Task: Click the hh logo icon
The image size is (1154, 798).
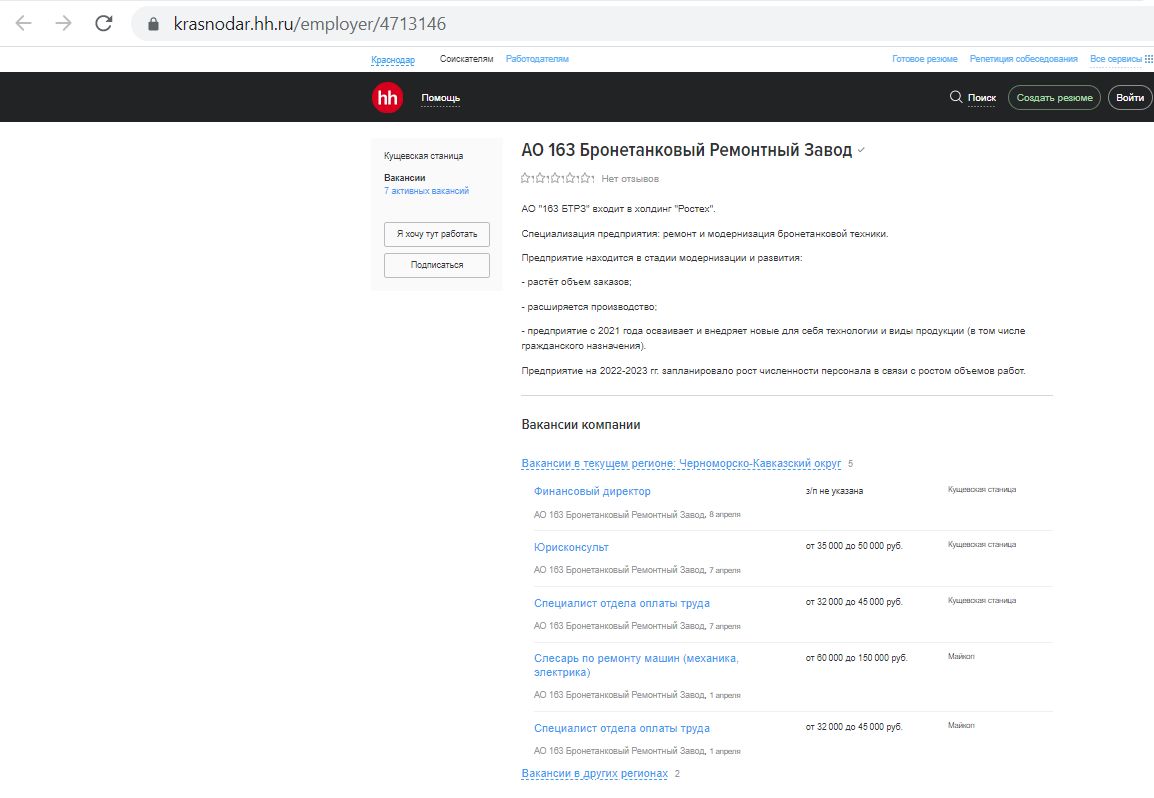Action: [x=387, y=98]
